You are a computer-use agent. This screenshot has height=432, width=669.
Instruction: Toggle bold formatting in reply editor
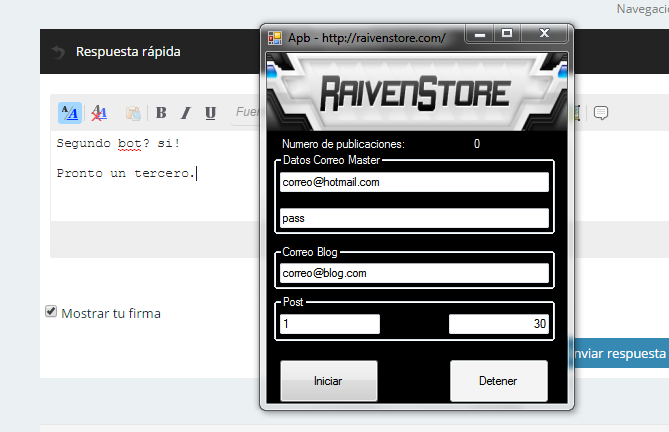click(x=161, y=113)
